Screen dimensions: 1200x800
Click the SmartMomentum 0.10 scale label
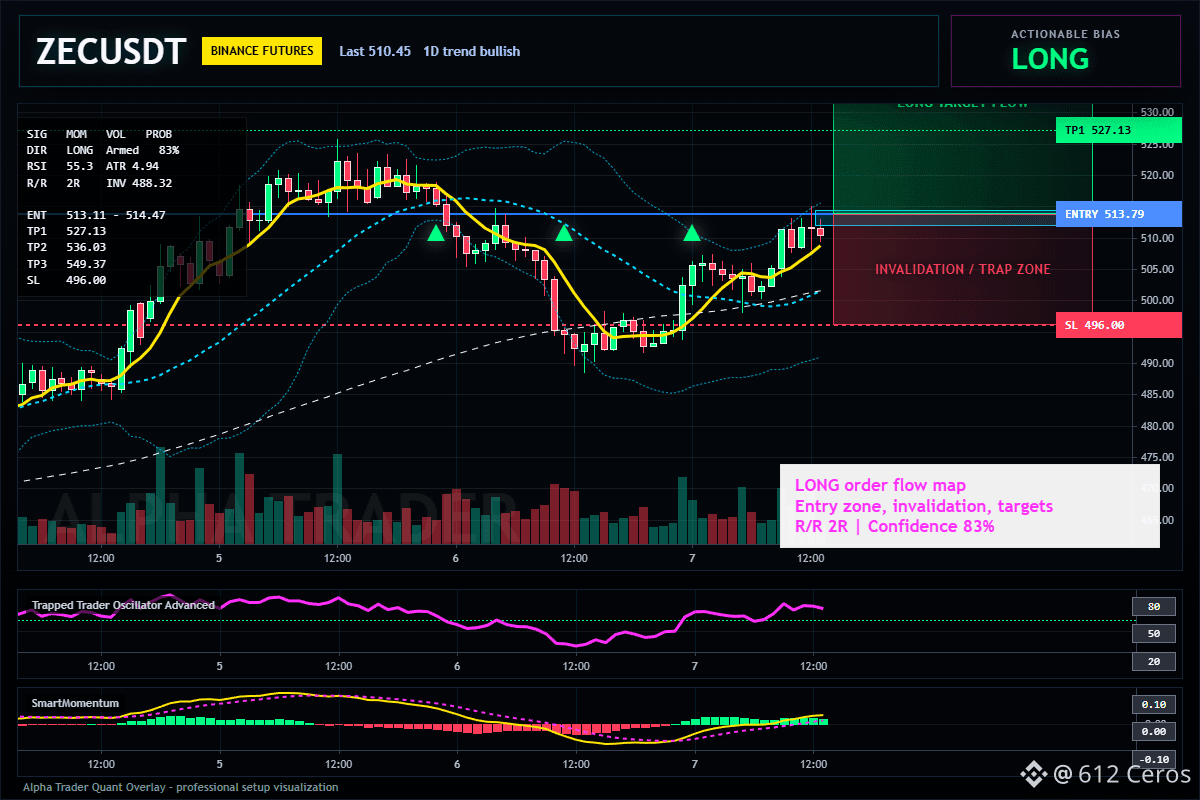pyautogui.click(x=1153, y=704)
